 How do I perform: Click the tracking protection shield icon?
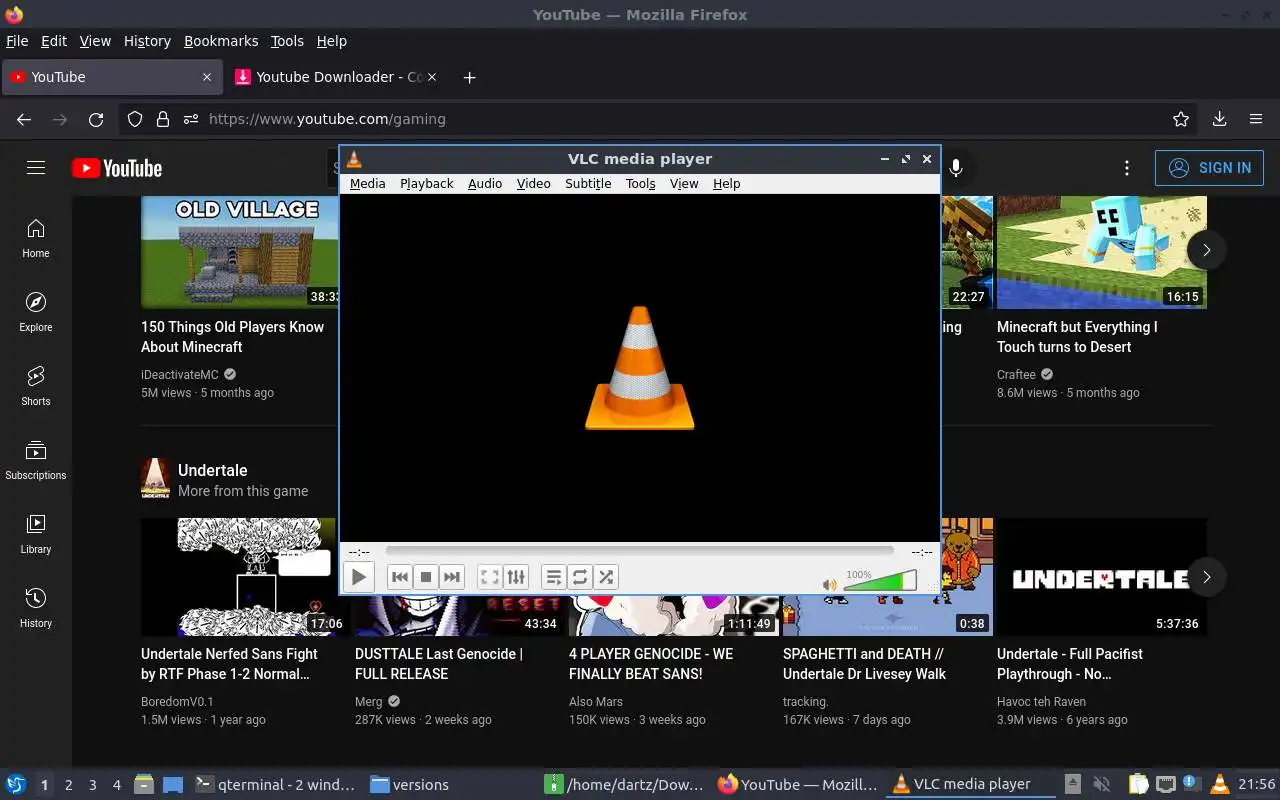click(x=135, y=119)
